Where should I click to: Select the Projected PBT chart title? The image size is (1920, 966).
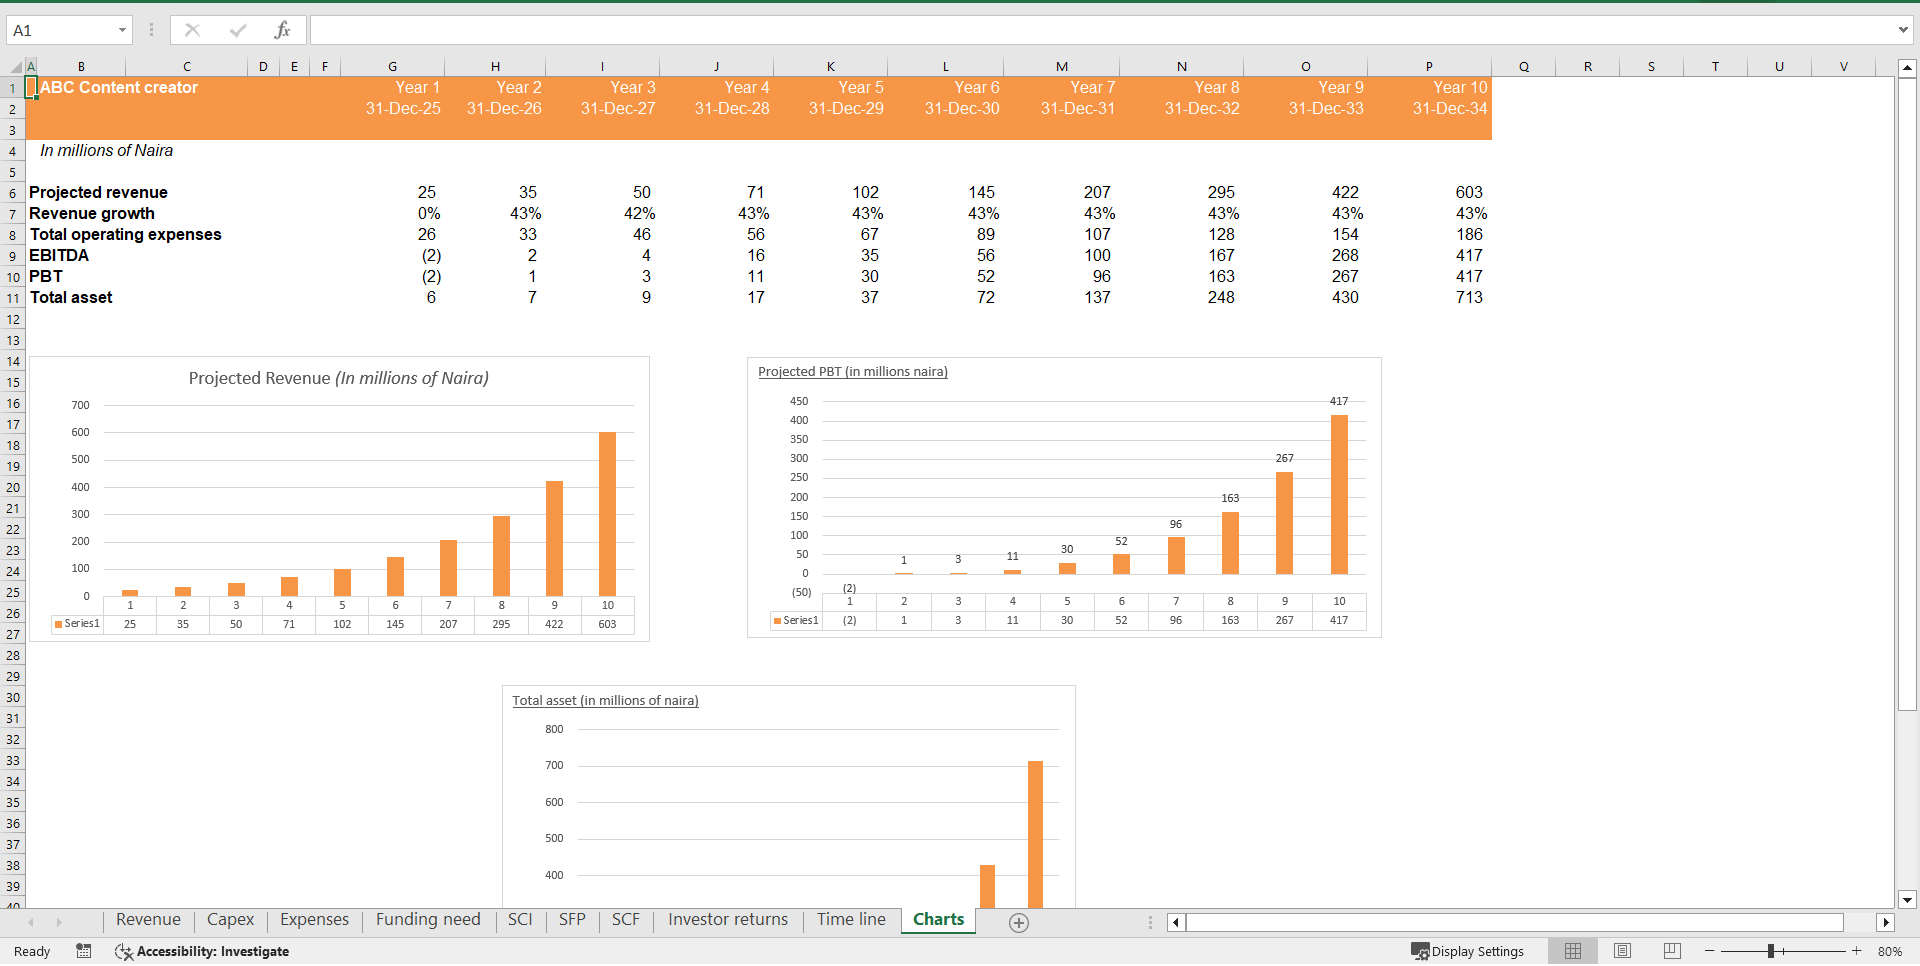coord(853,372)
